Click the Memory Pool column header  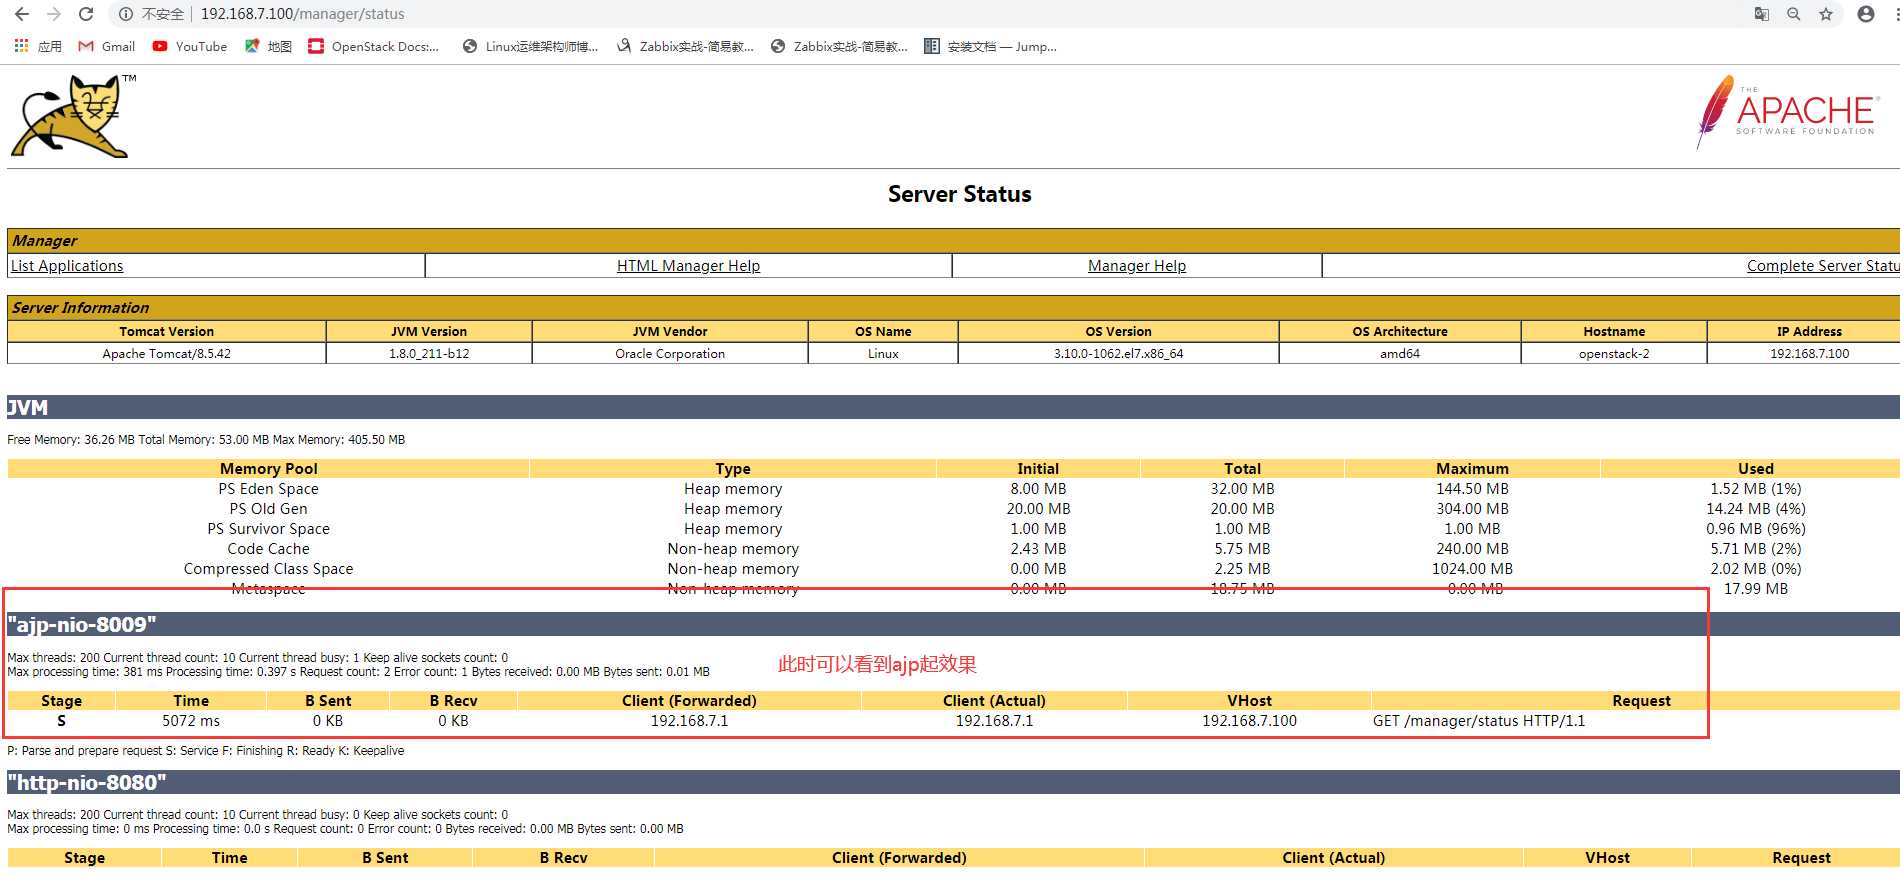tap(268, 469)
